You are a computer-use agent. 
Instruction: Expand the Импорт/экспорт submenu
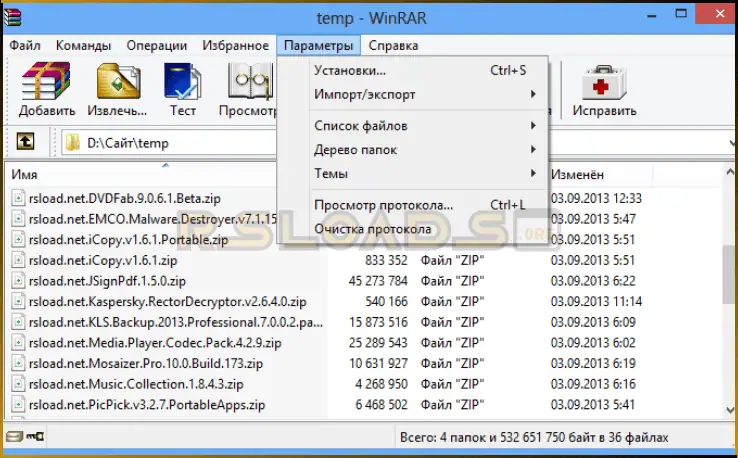pos(412,94)
